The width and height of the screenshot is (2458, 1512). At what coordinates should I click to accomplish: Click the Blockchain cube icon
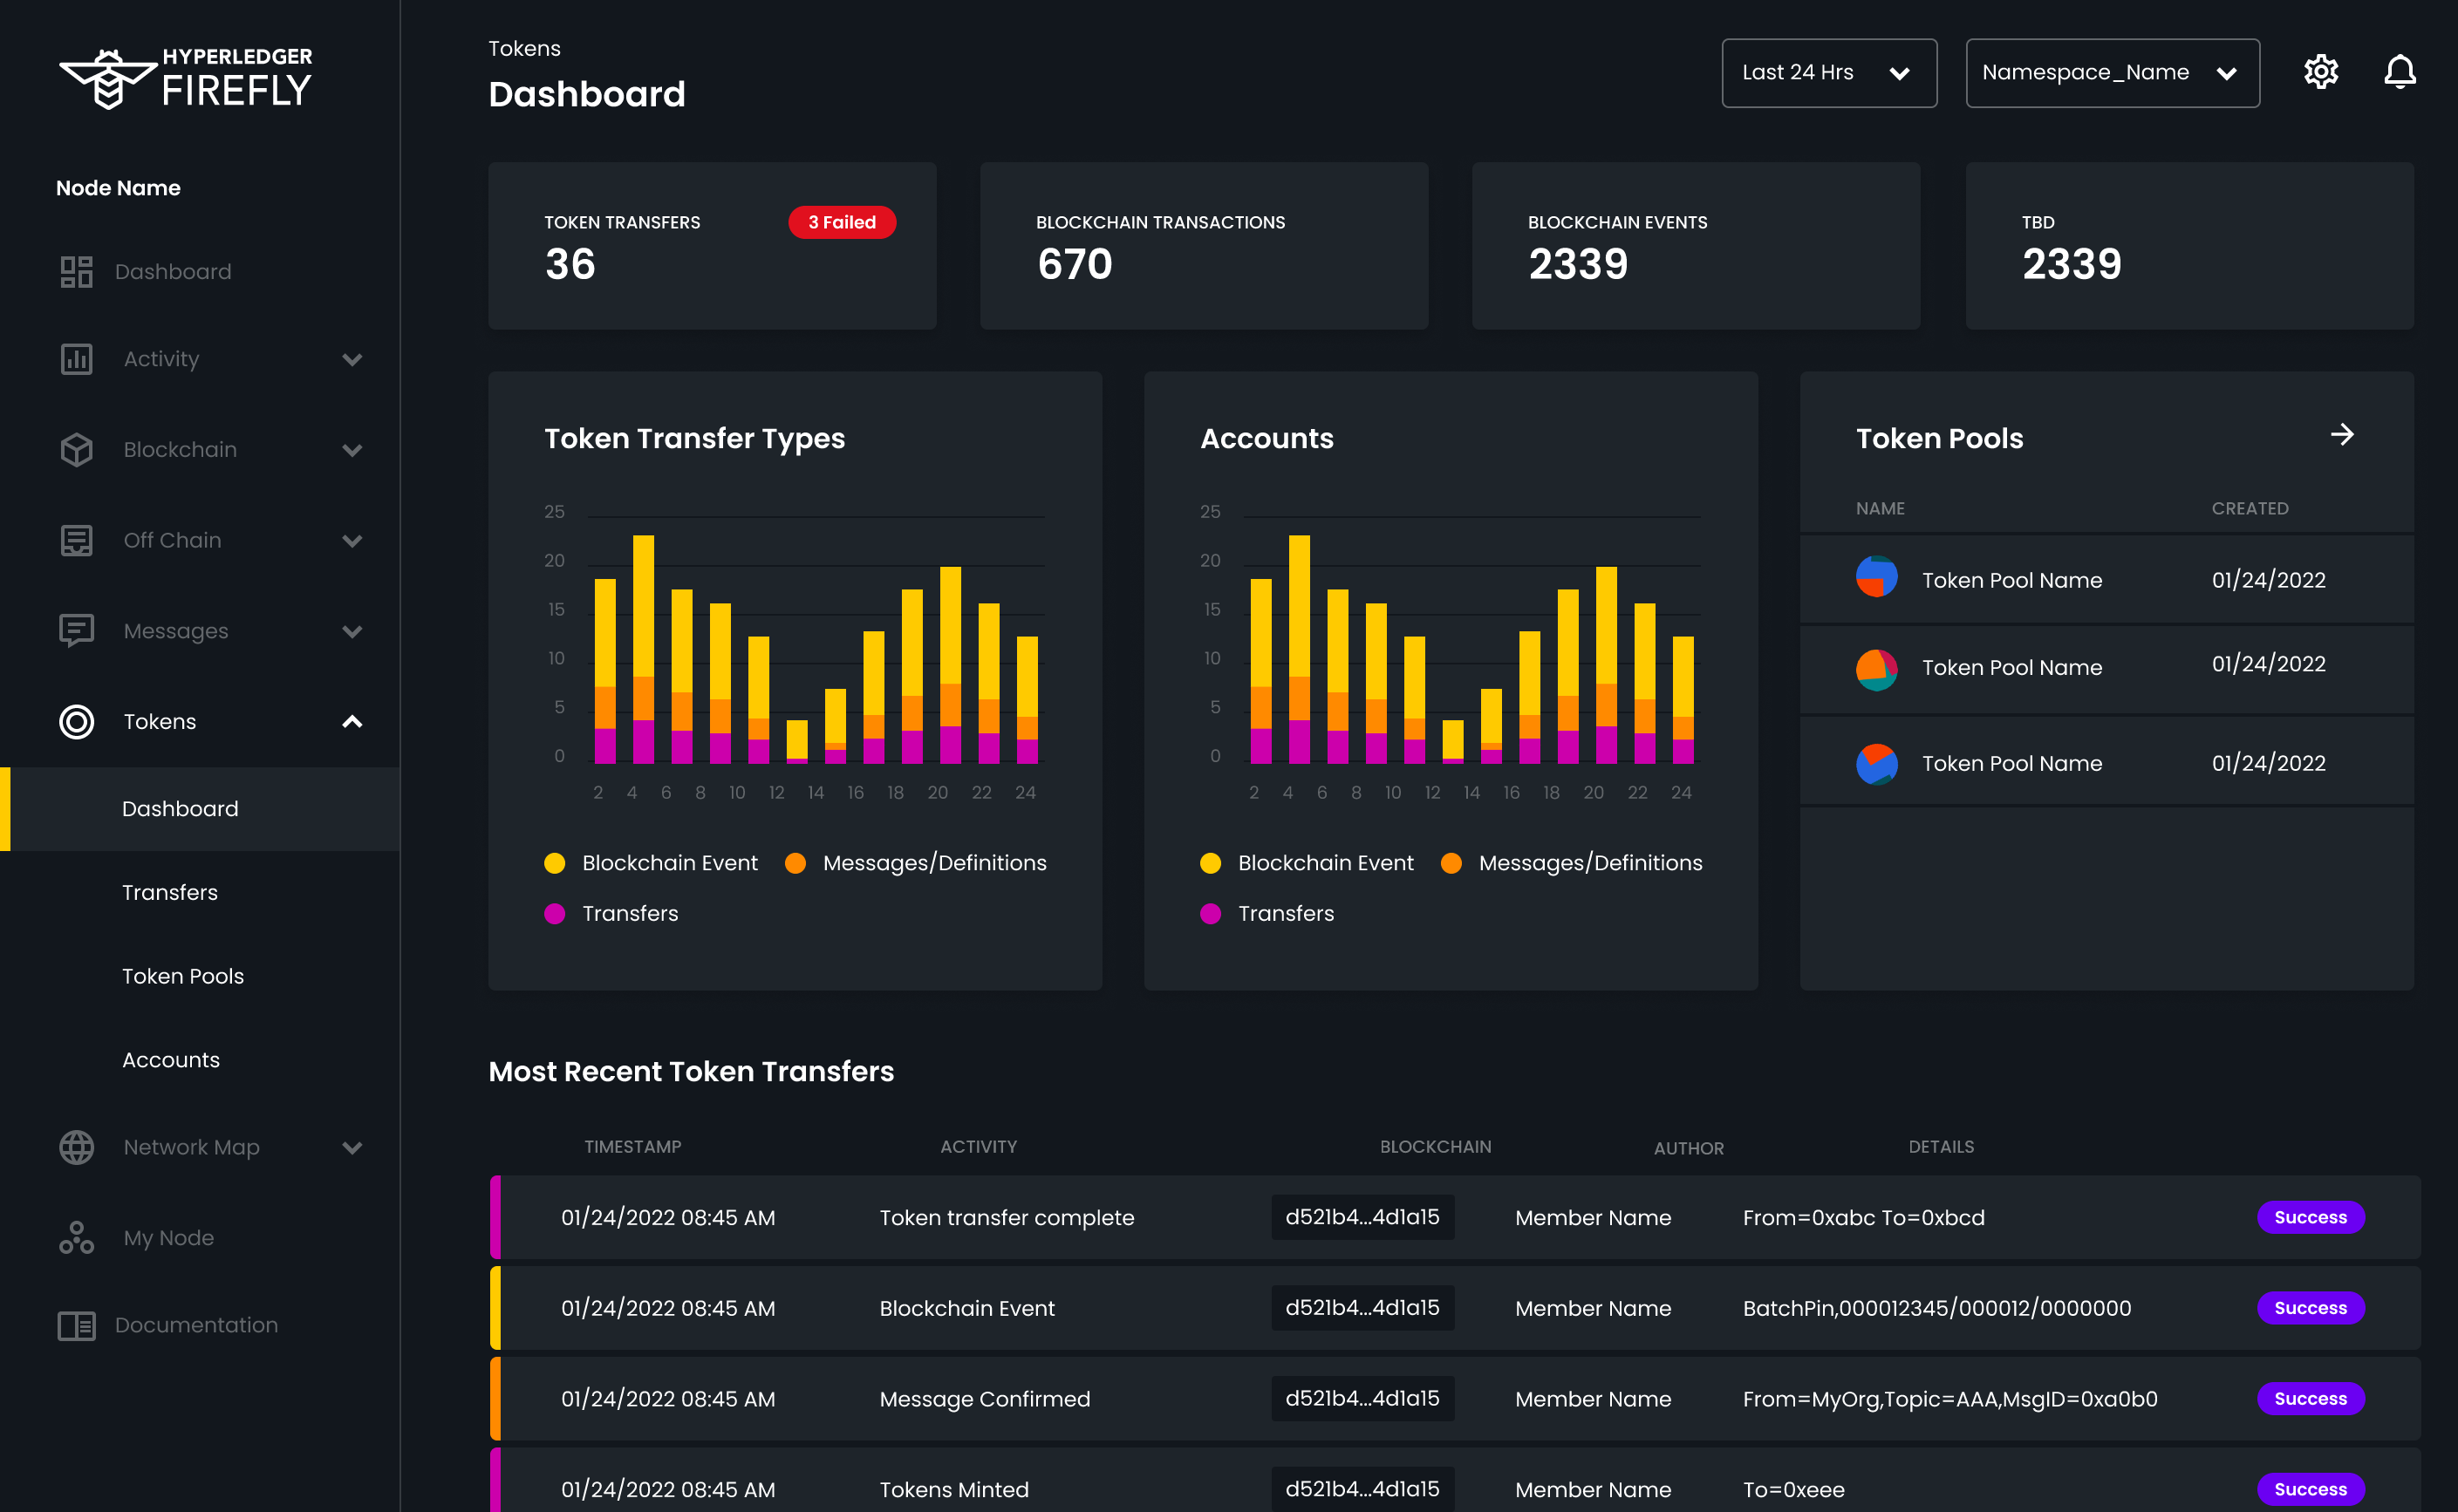(76, 450)
